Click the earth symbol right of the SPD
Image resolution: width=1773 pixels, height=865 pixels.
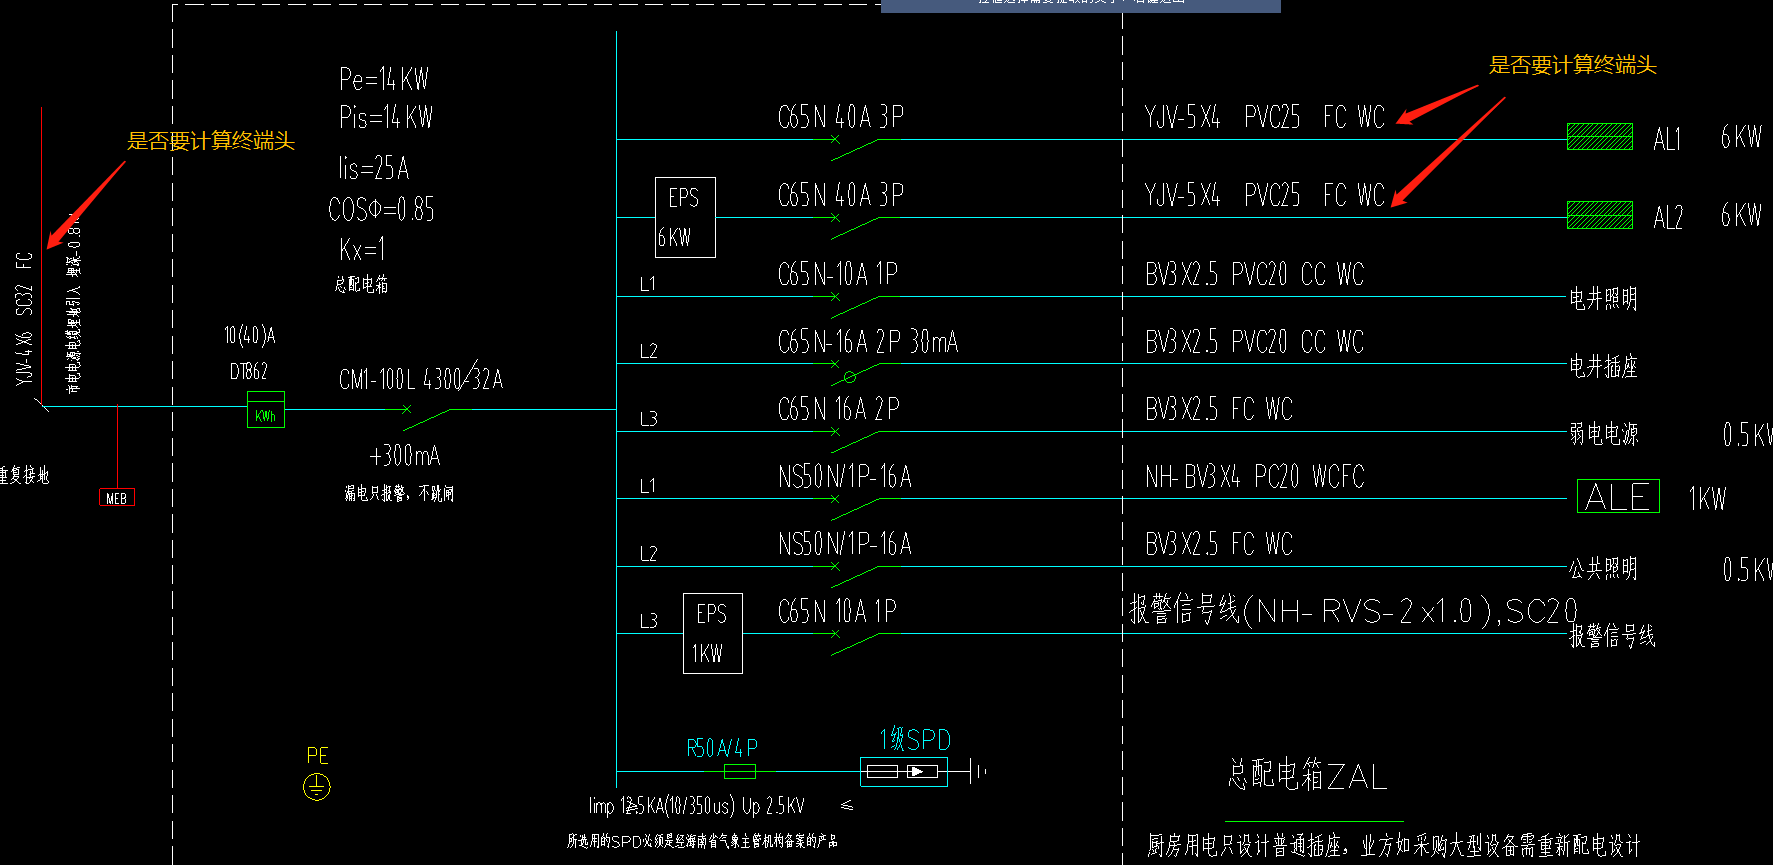tap(978, 771)
